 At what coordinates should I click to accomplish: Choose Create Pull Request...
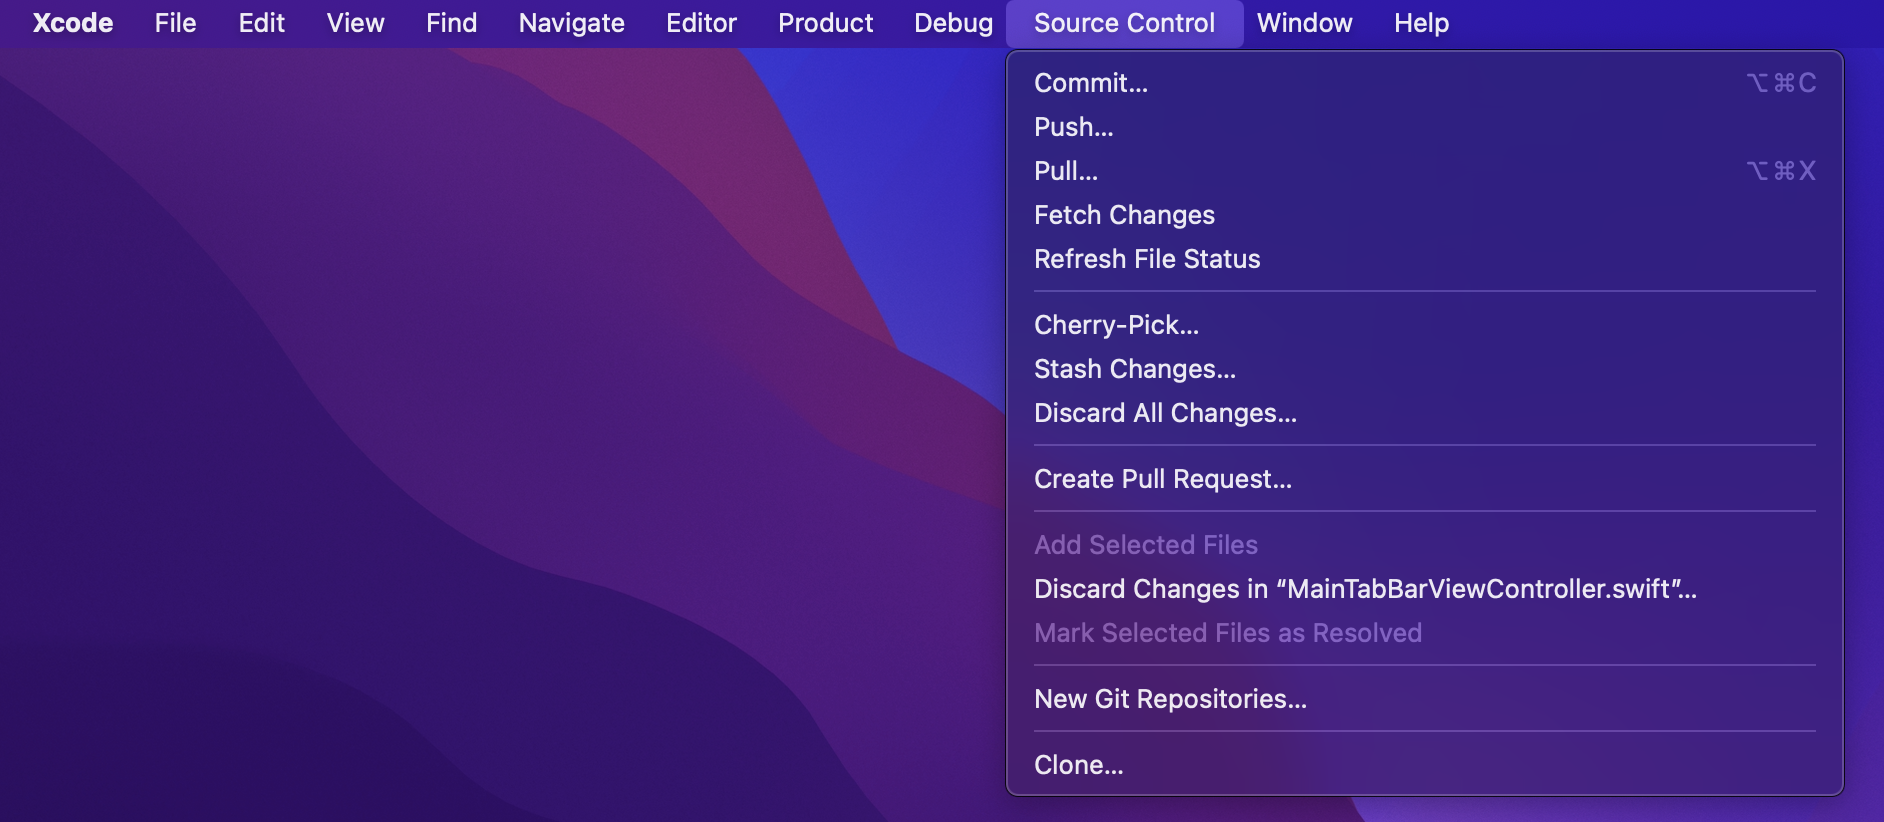(x=1424, y=479)
